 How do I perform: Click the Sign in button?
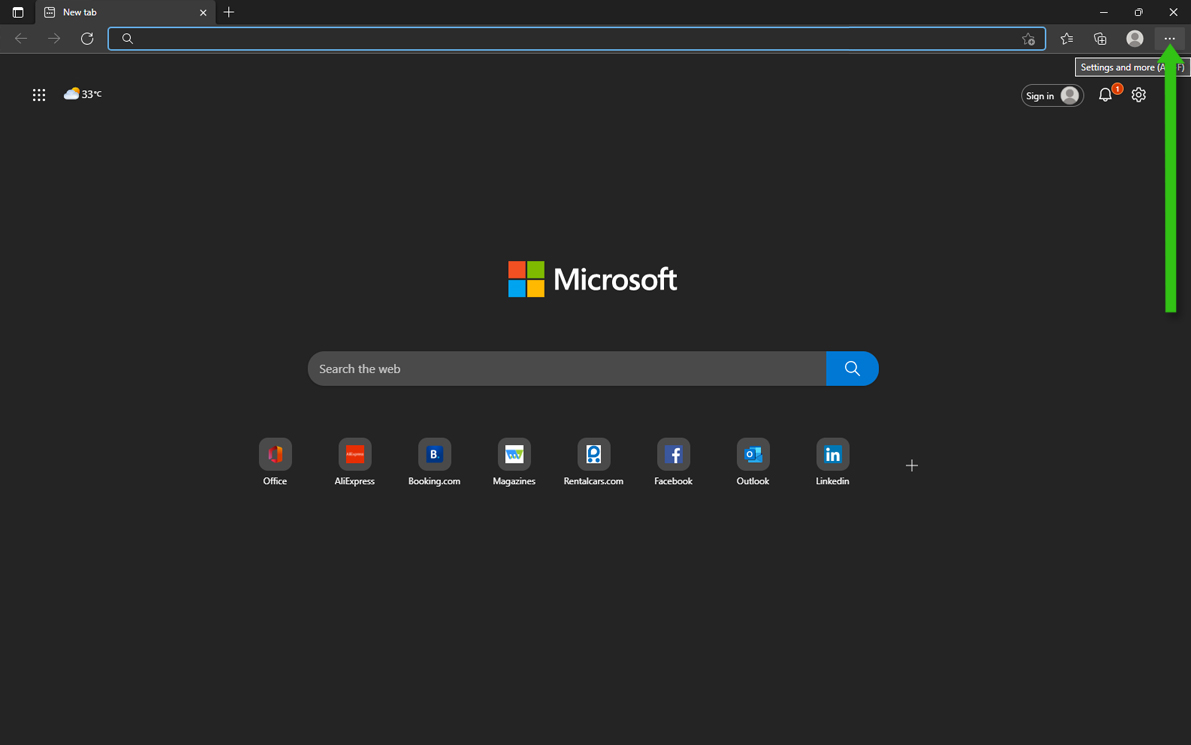[1051, 96]
